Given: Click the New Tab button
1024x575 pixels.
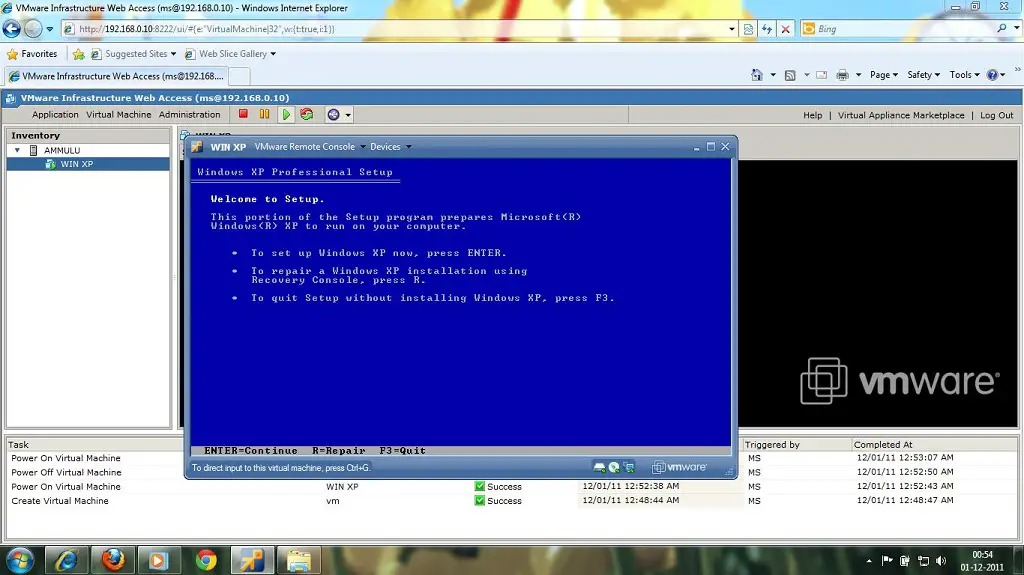Looking at the screenshot, I should point(240,76).
